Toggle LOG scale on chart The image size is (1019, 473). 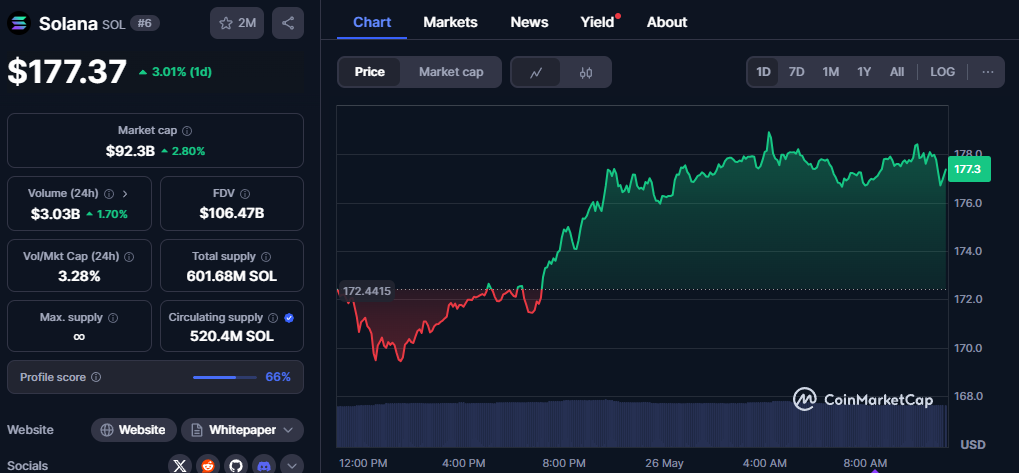coord(942,72)
